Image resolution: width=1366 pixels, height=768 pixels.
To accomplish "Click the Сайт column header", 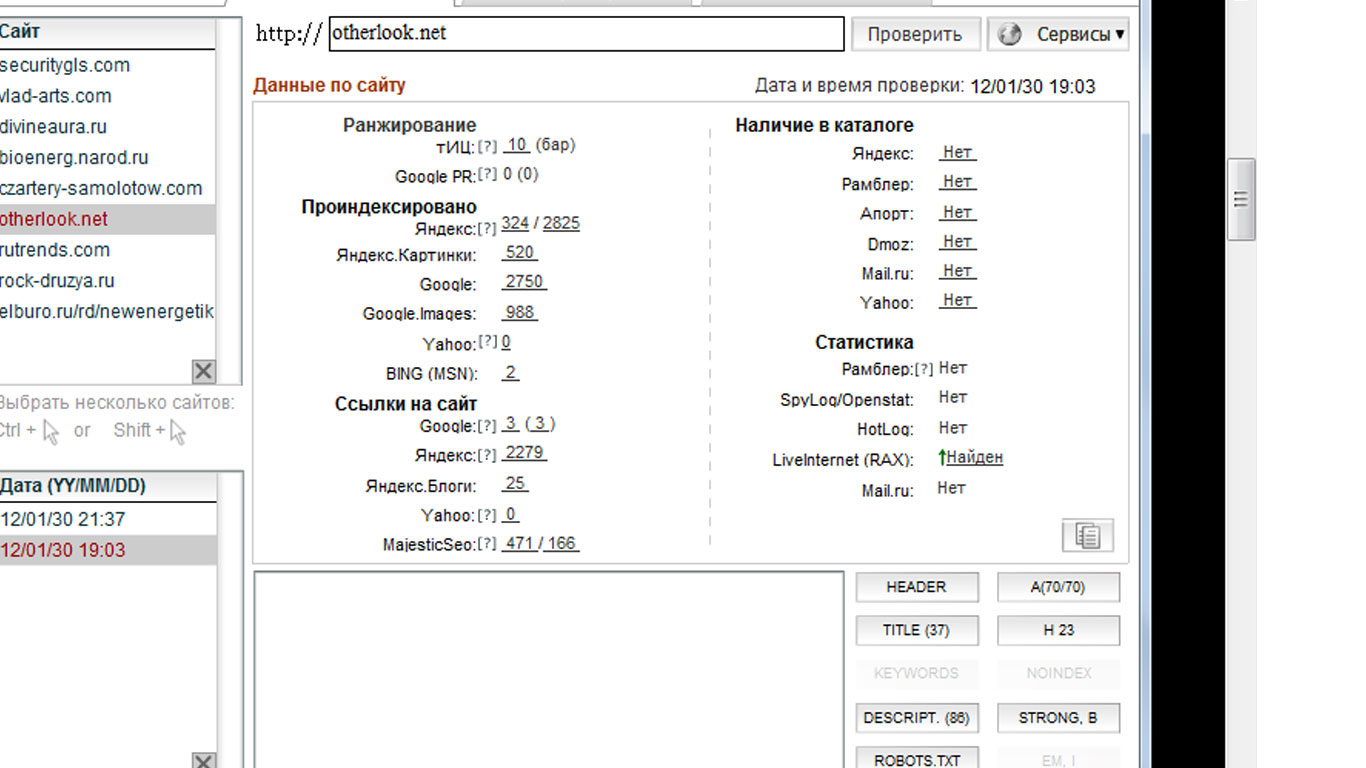I will click(x=107, y=32).
